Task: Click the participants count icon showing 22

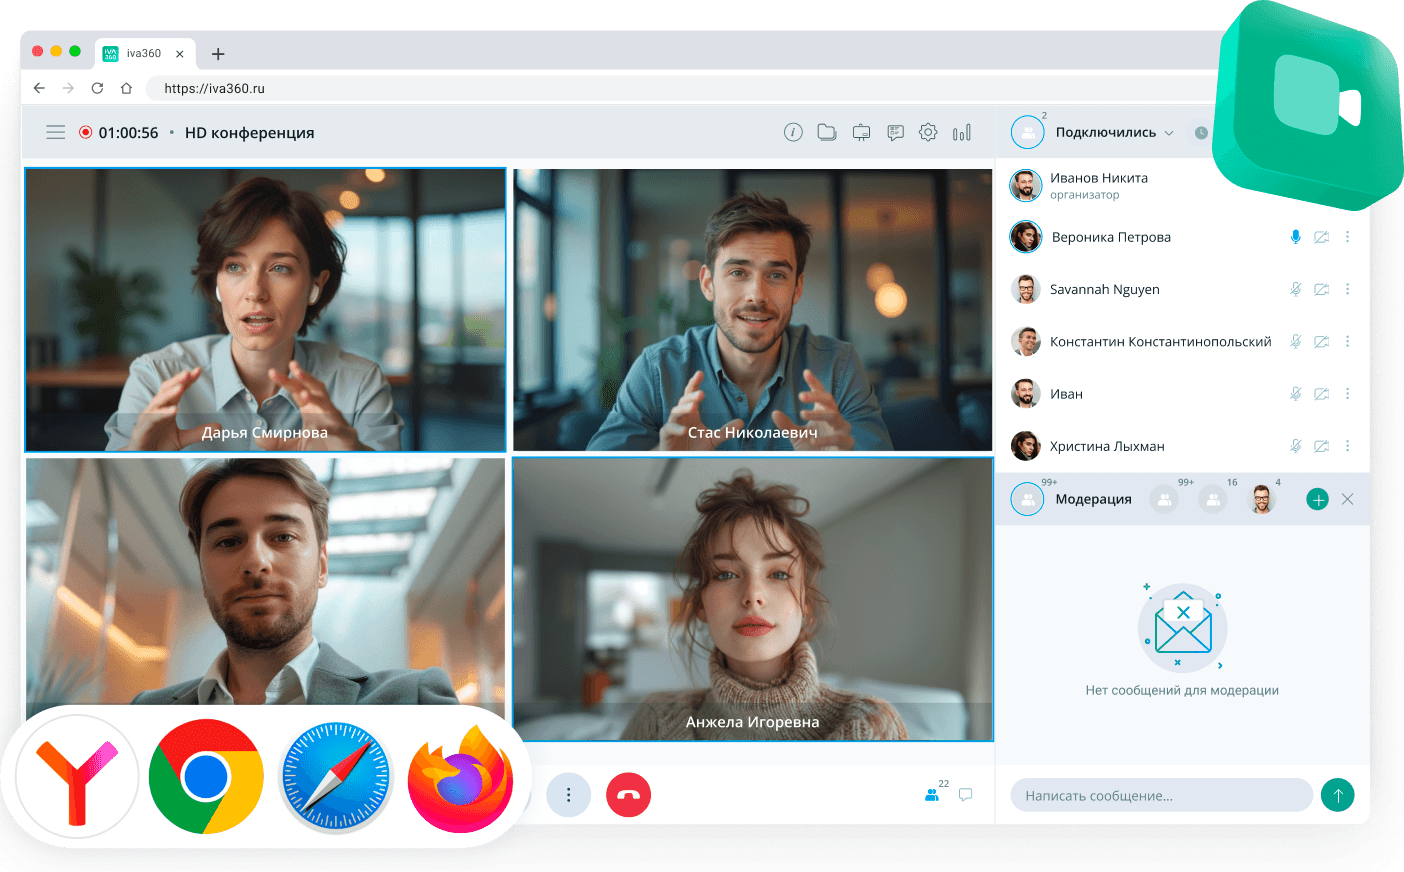Action: (x=933, y=795)
